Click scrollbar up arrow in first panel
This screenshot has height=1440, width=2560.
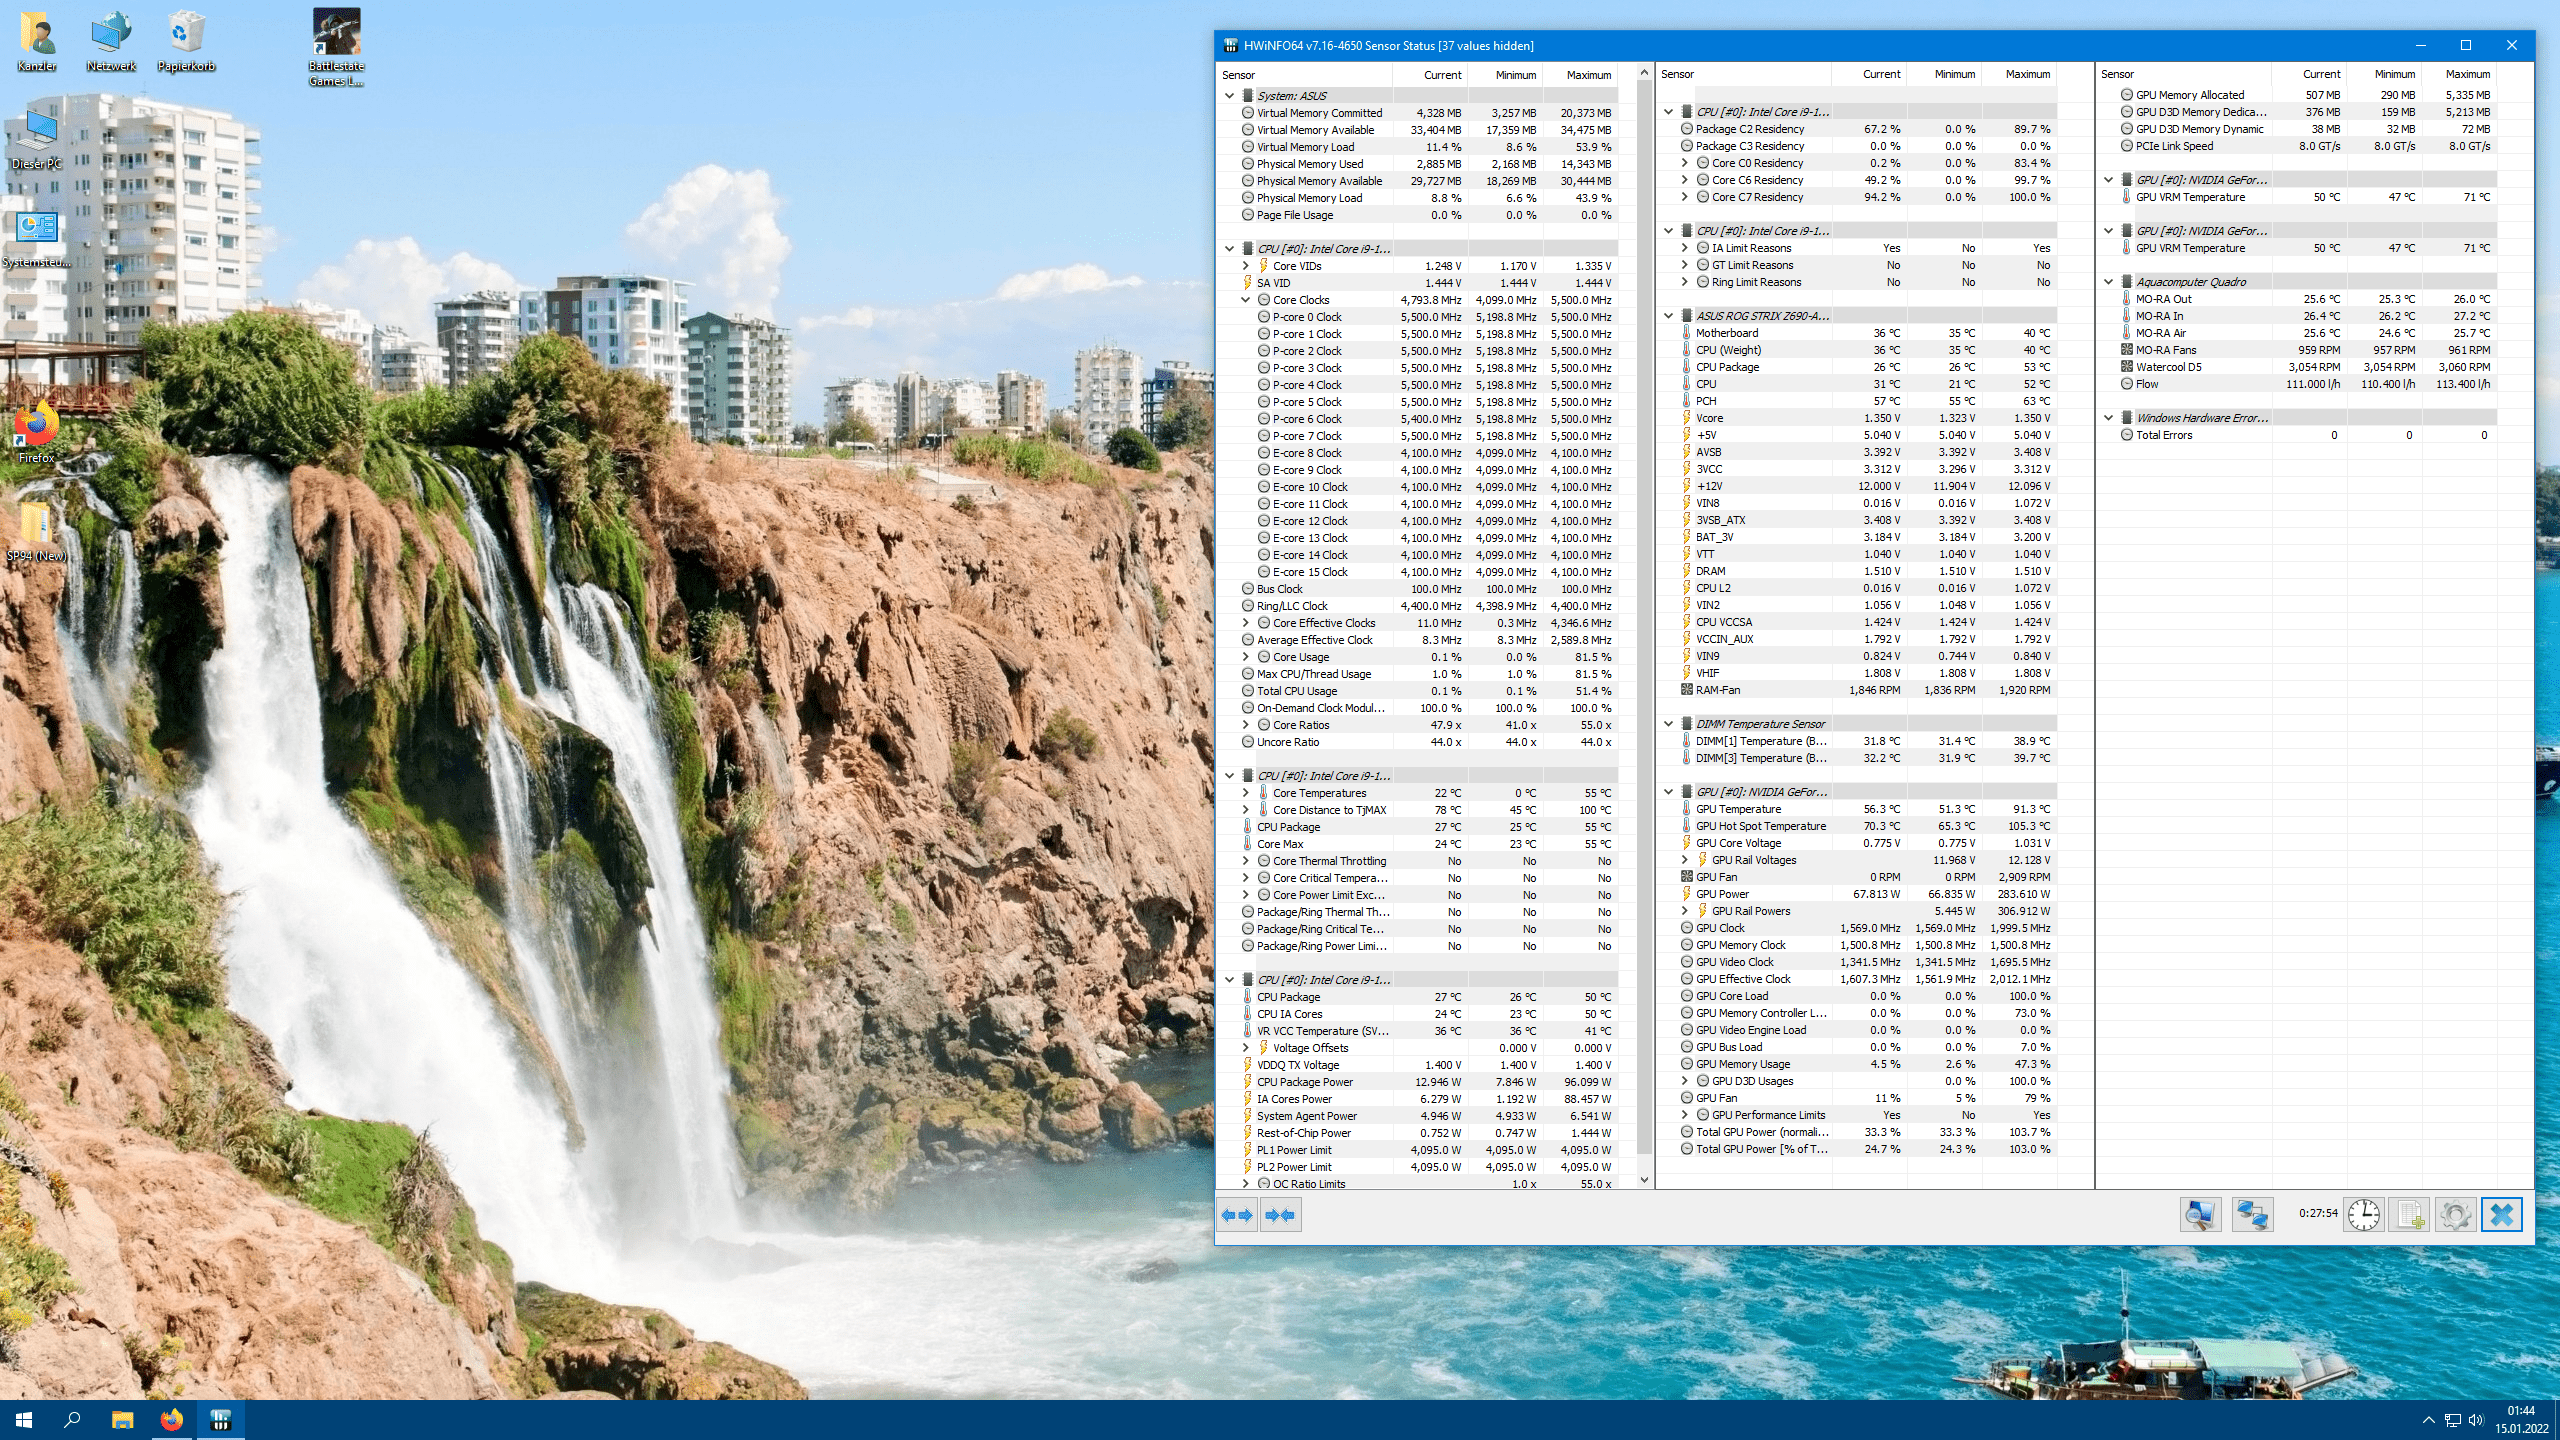point(1644,73)
